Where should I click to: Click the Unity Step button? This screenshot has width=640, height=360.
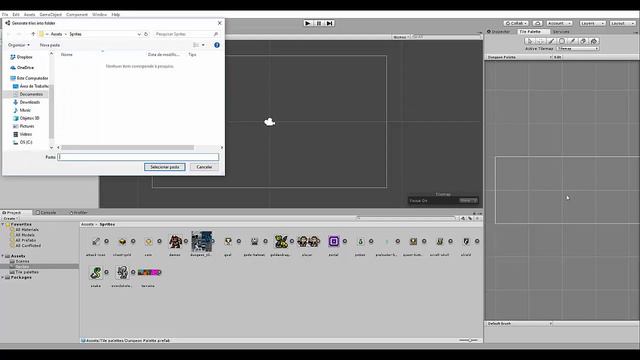329,23
